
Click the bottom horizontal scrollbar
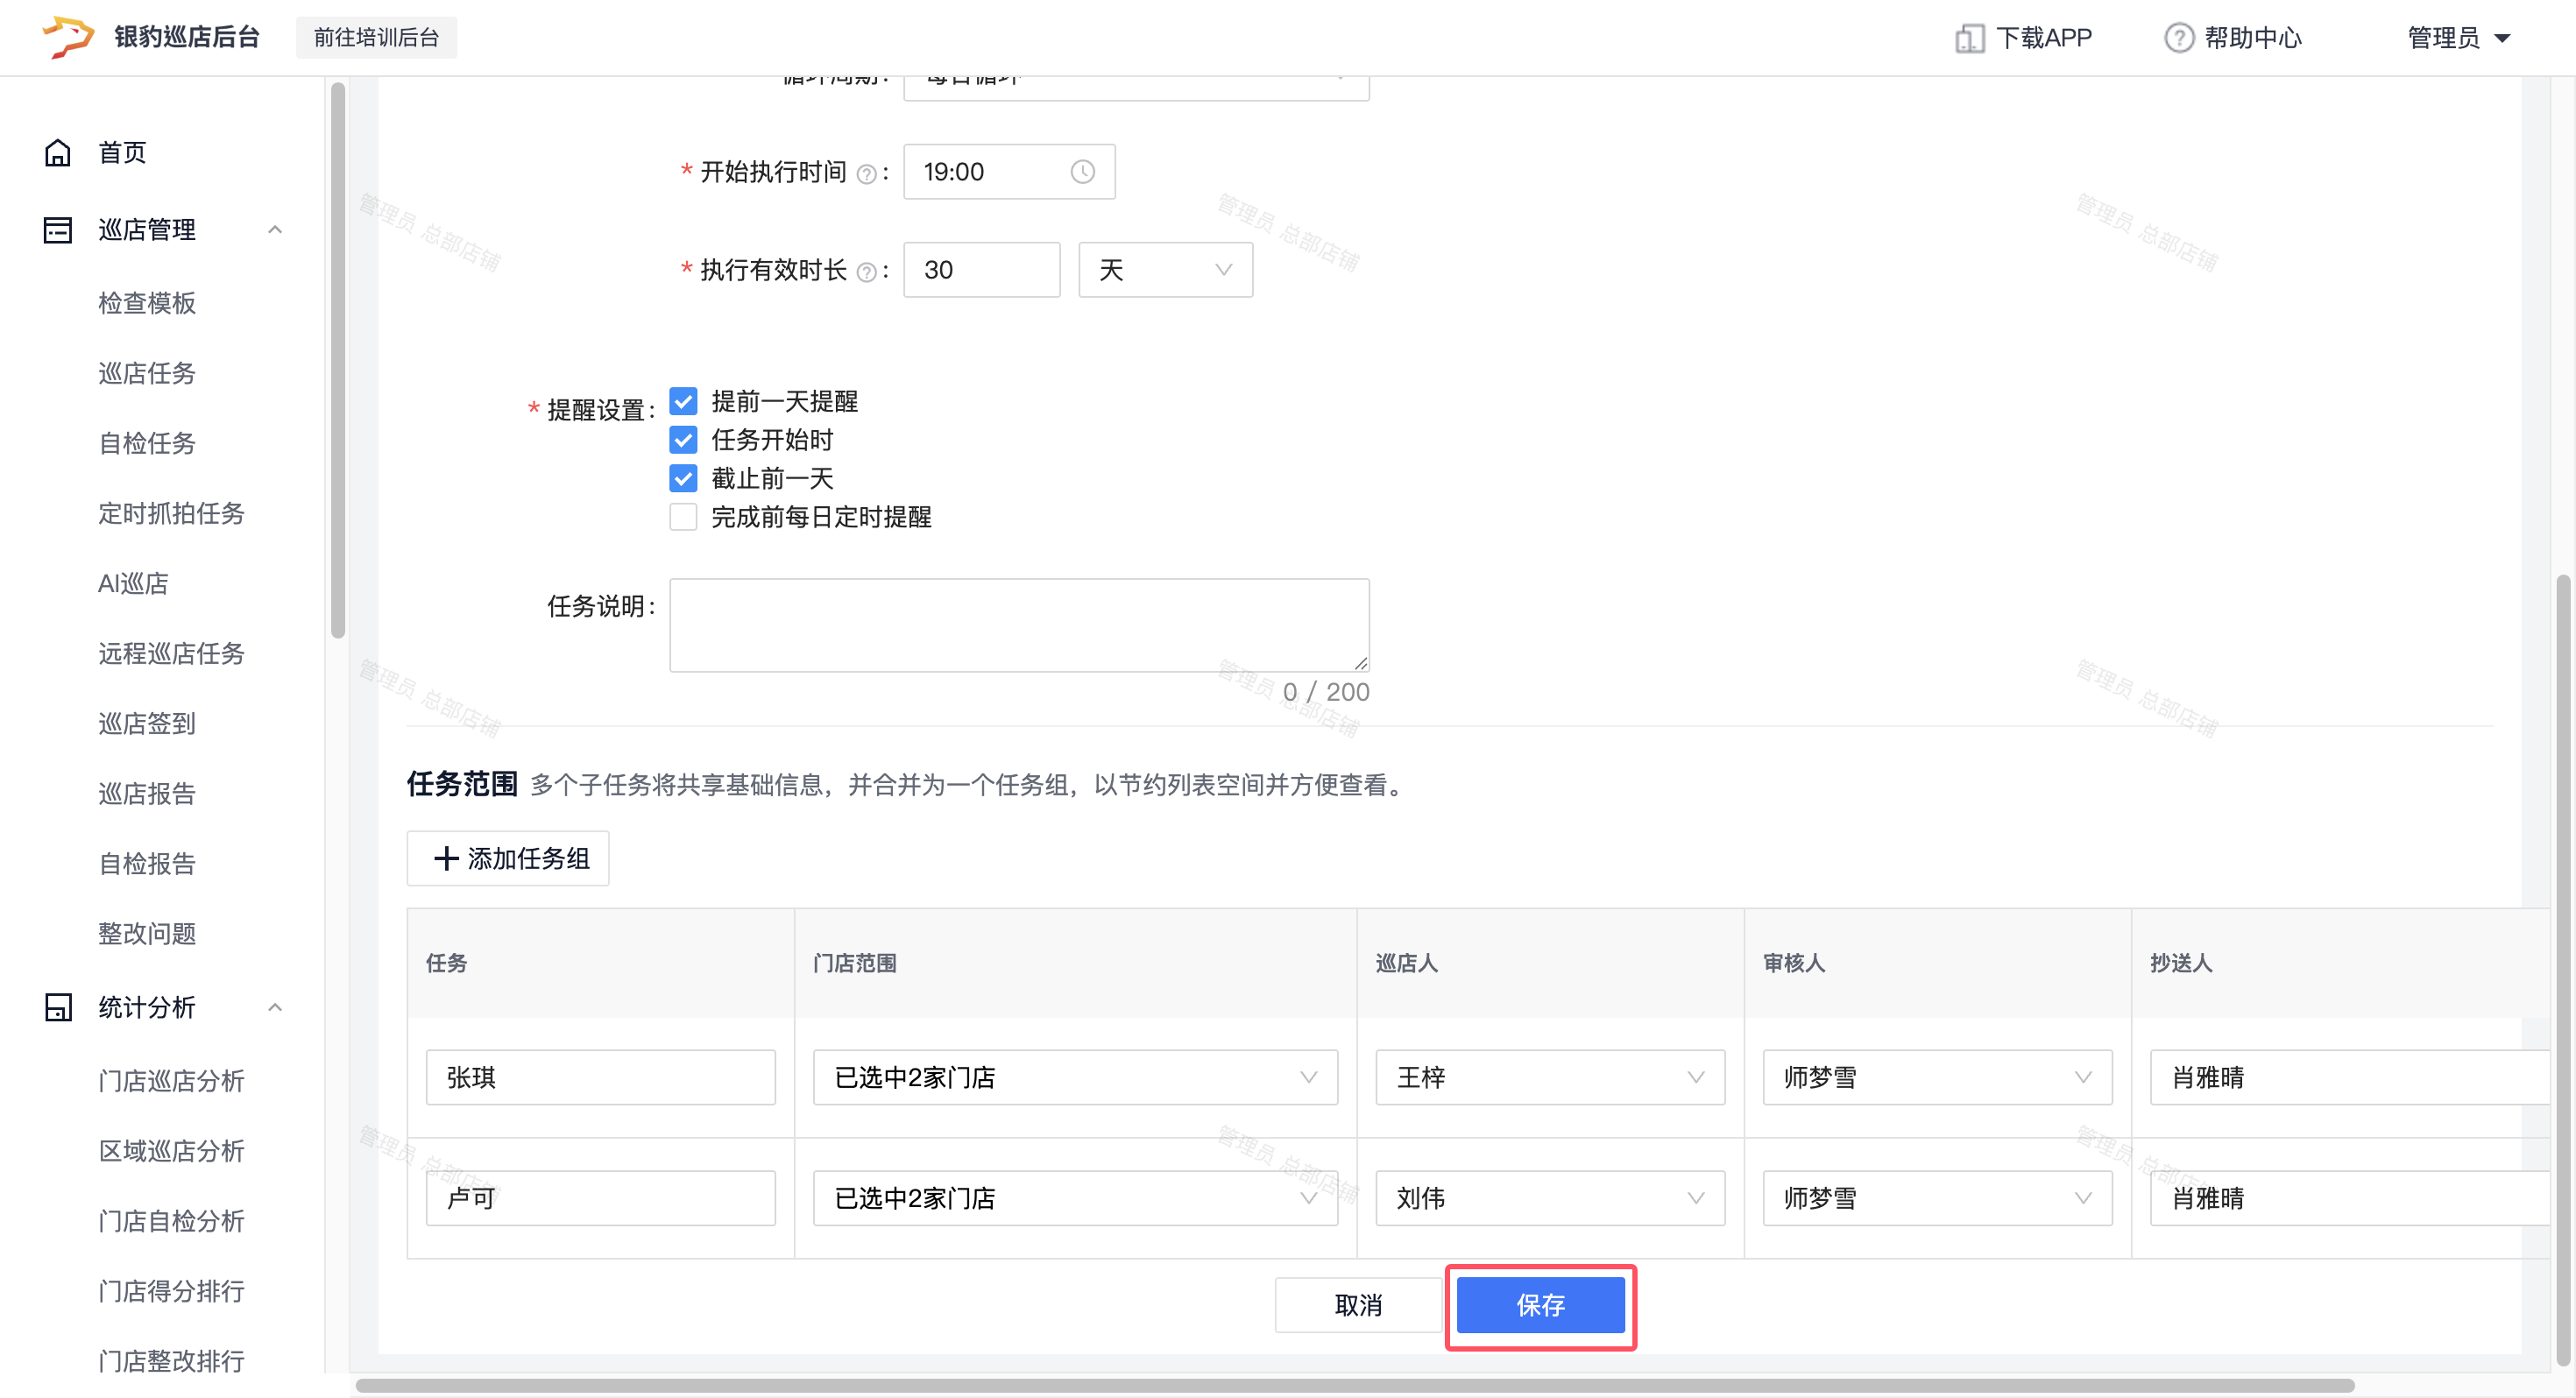click(1354, 1385)
